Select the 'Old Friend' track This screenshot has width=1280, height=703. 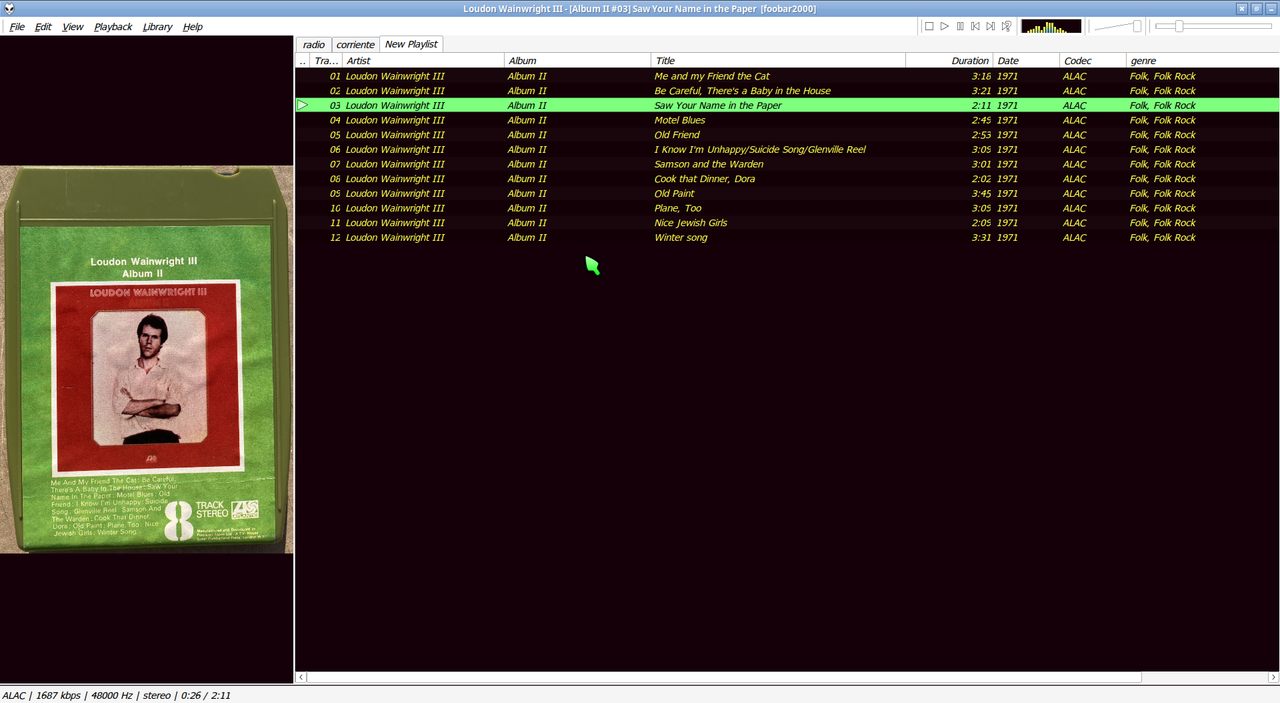[787, 135]
